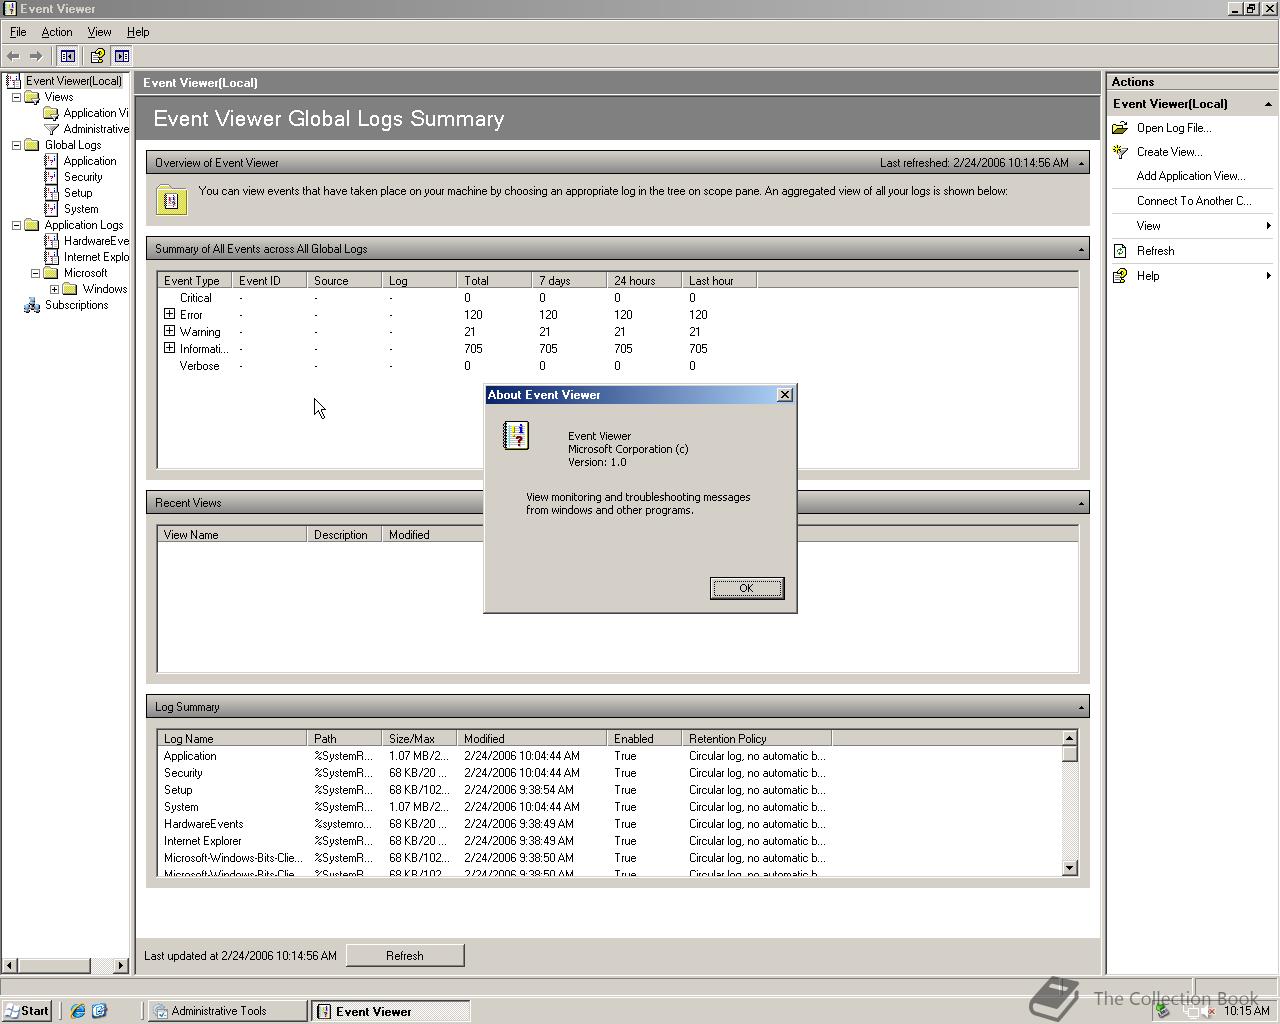Toggle the console tree pane toolbar icon
The image size is (1280, 1024).
click(67, 56)
